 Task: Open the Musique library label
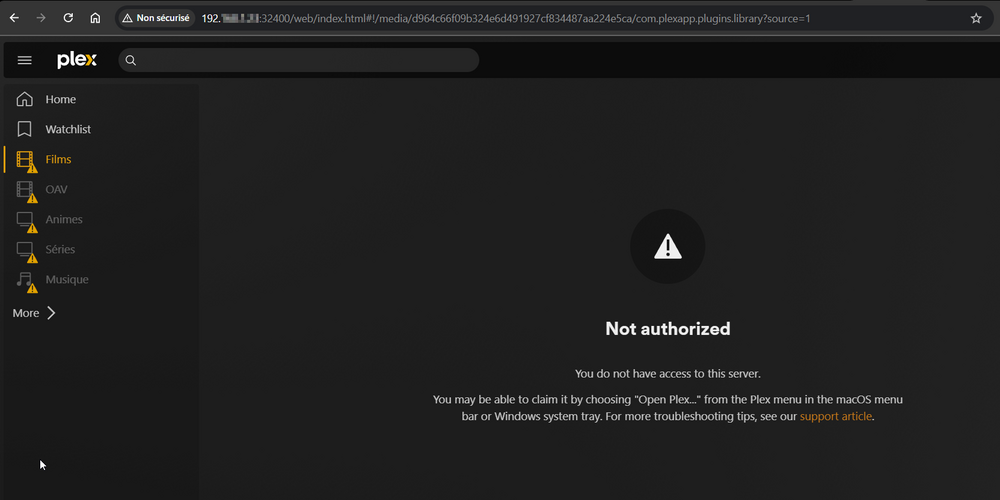pyautogui.click(x=67, y=279)
